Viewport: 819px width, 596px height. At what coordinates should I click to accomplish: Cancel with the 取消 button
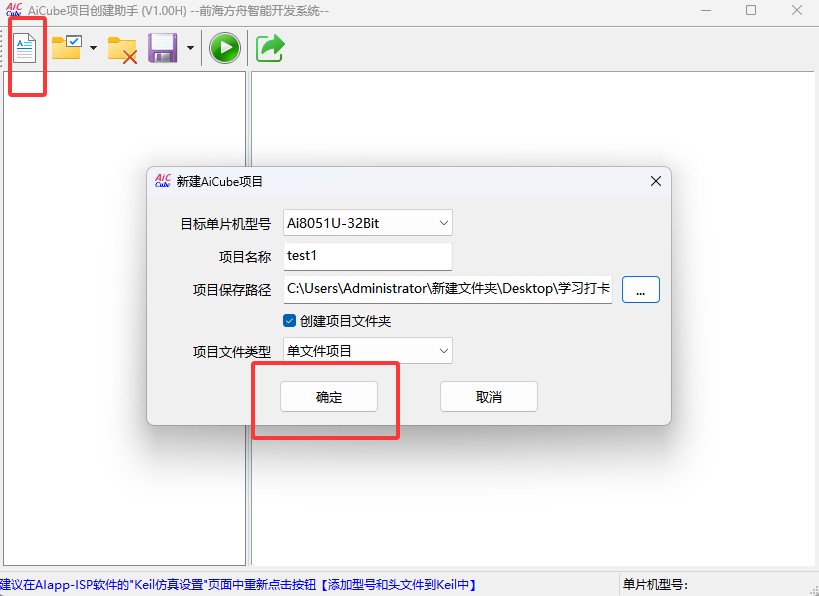(x=488, y=396)
